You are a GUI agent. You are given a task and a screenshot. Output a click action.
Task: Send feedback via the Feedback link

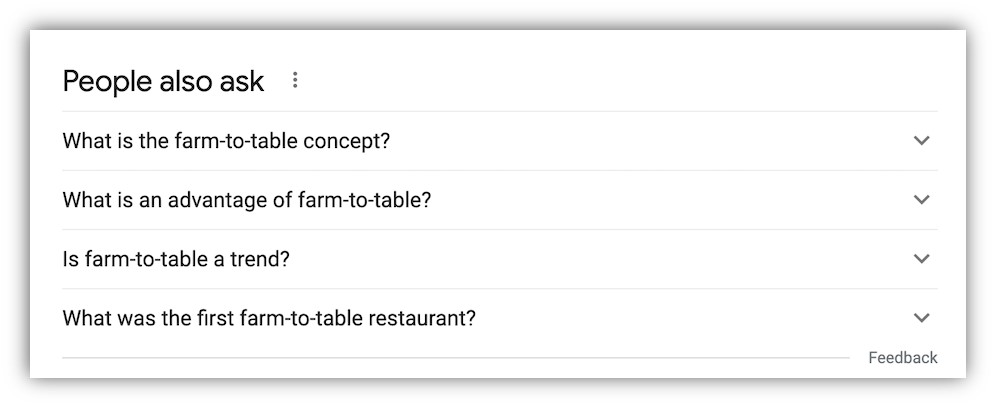pos(902,358)
